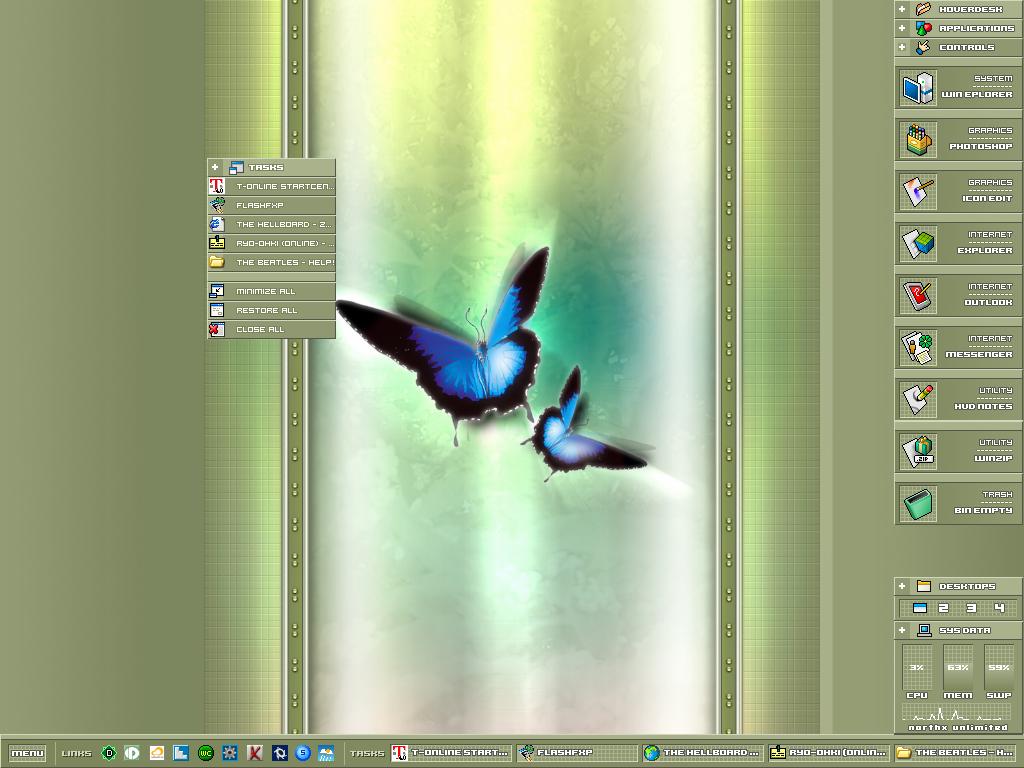Click the green WC icon in Links bar
The image size is (1024, 768).
point(206,753)
